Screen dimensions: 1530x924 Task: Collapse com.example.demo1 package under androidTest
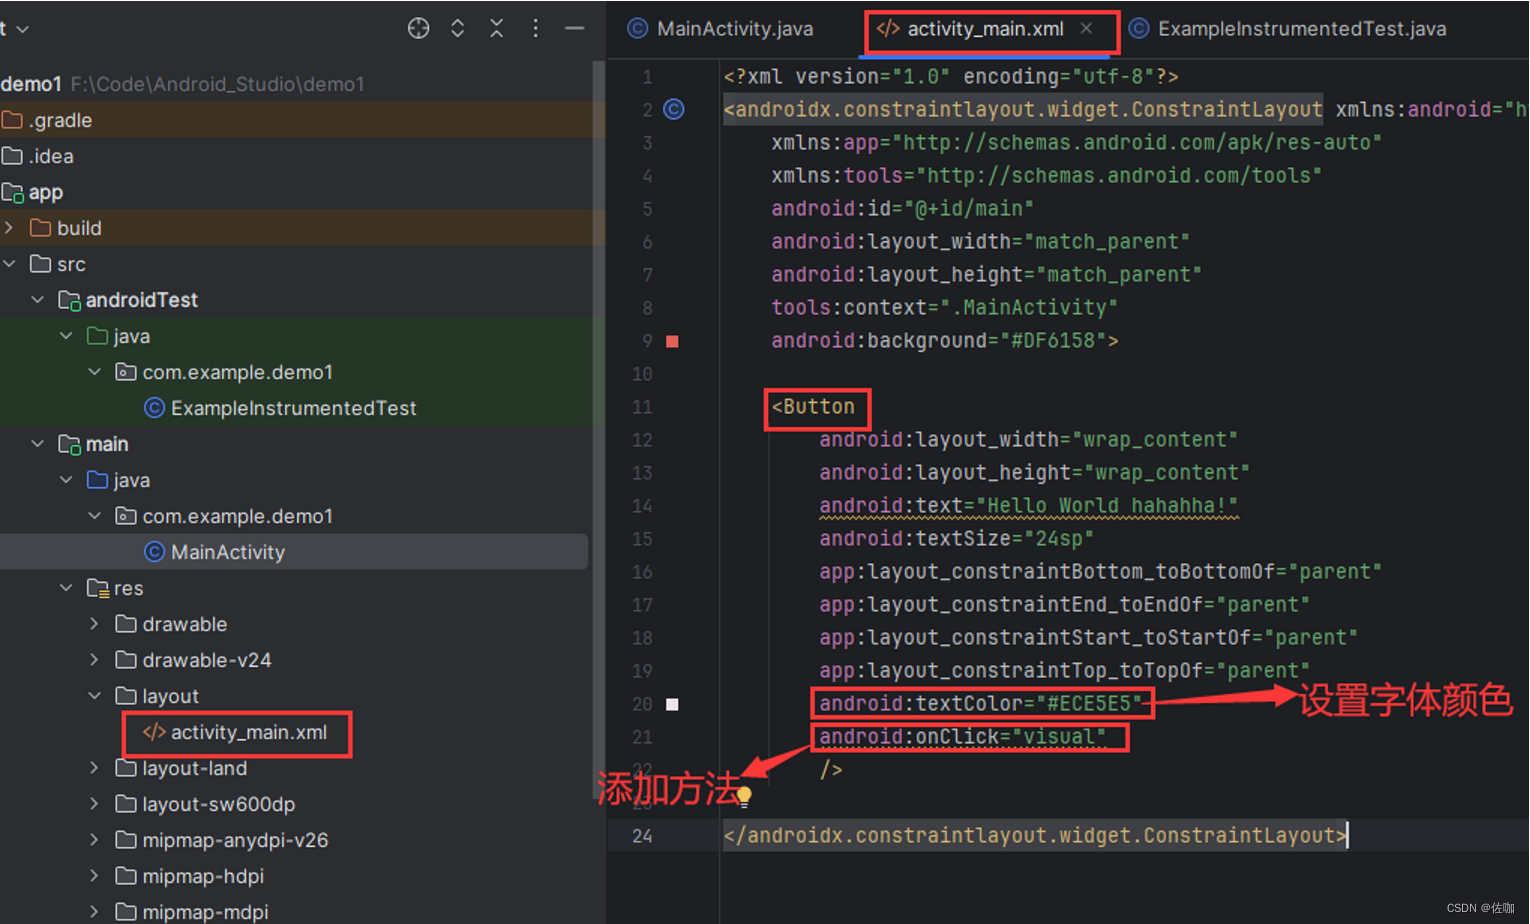click(94, 372)
